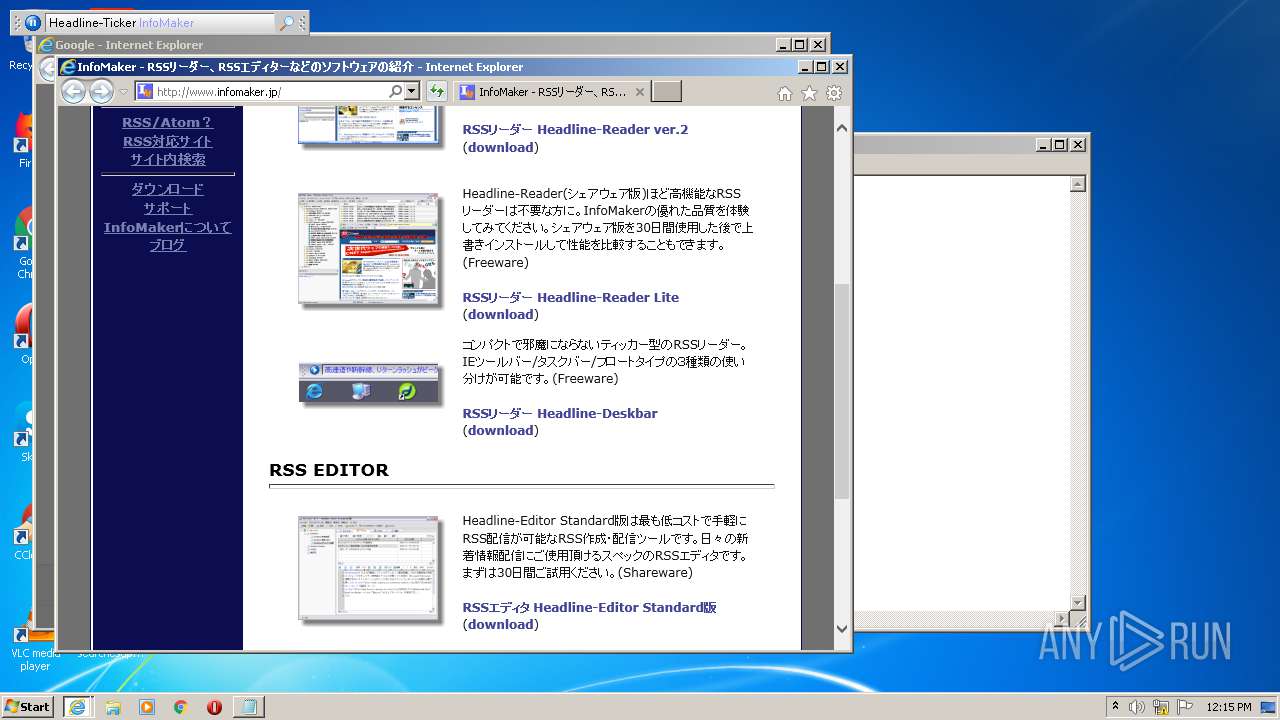Screen dimensions: 1280x720
Task: Click Headline-Editor Standard screenshot thumbnail
Action: (x=369, y=569)
